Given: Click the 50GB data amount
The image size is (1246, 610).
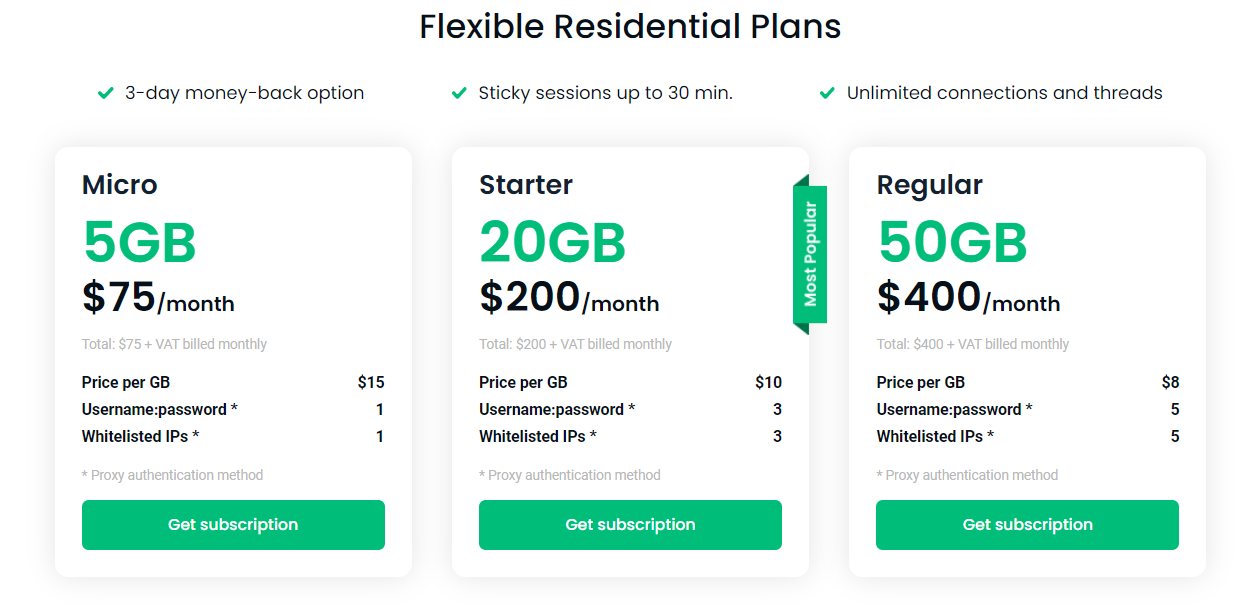Looking at the screenshot, I should (x=952, y=242).
